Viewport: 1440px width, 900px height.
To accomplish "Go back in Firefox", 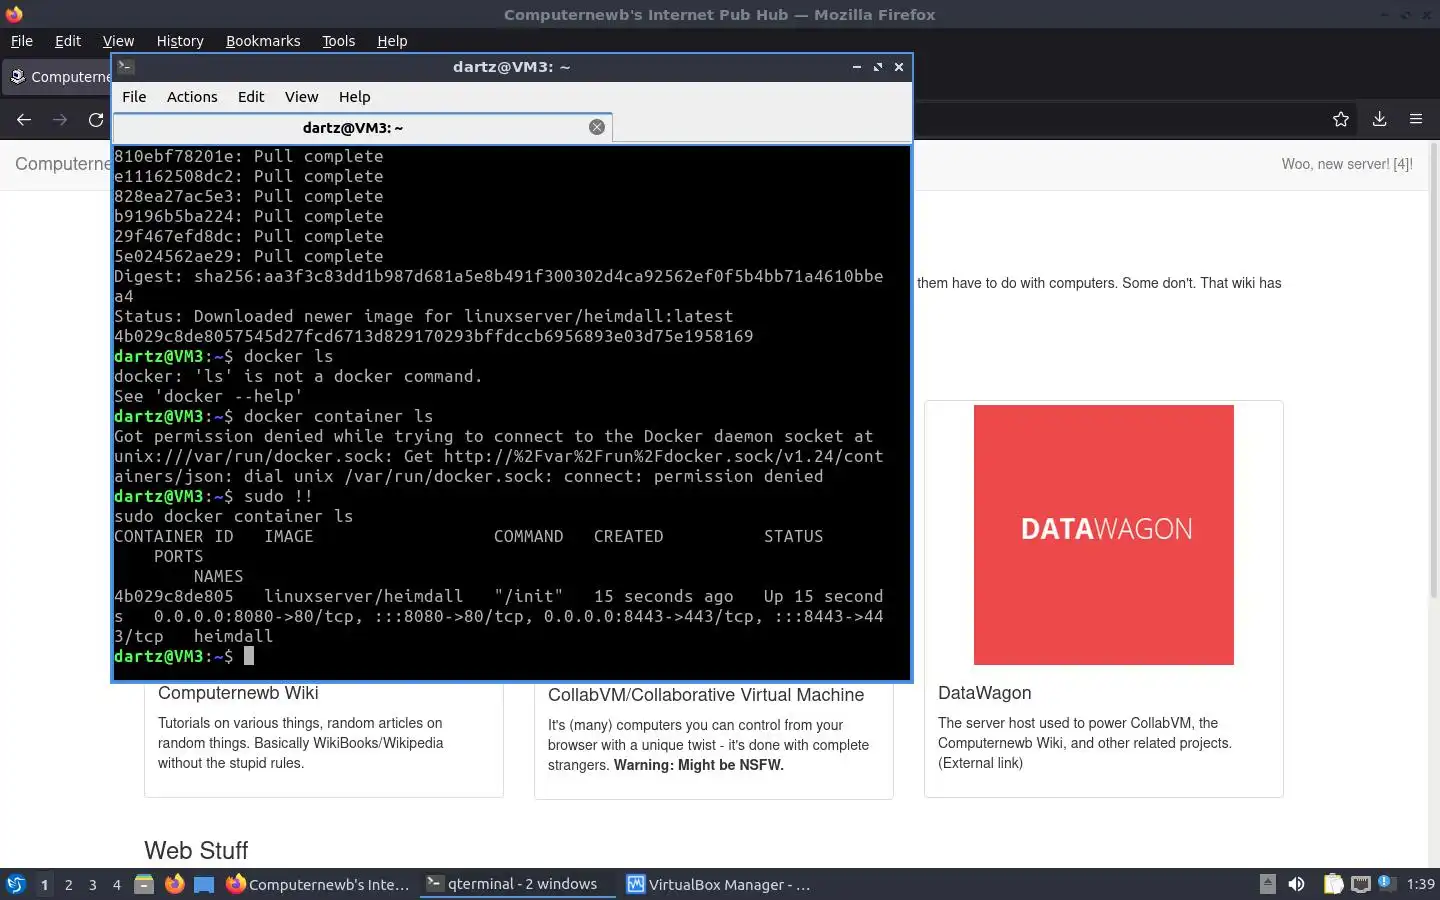I will point(24,119).
